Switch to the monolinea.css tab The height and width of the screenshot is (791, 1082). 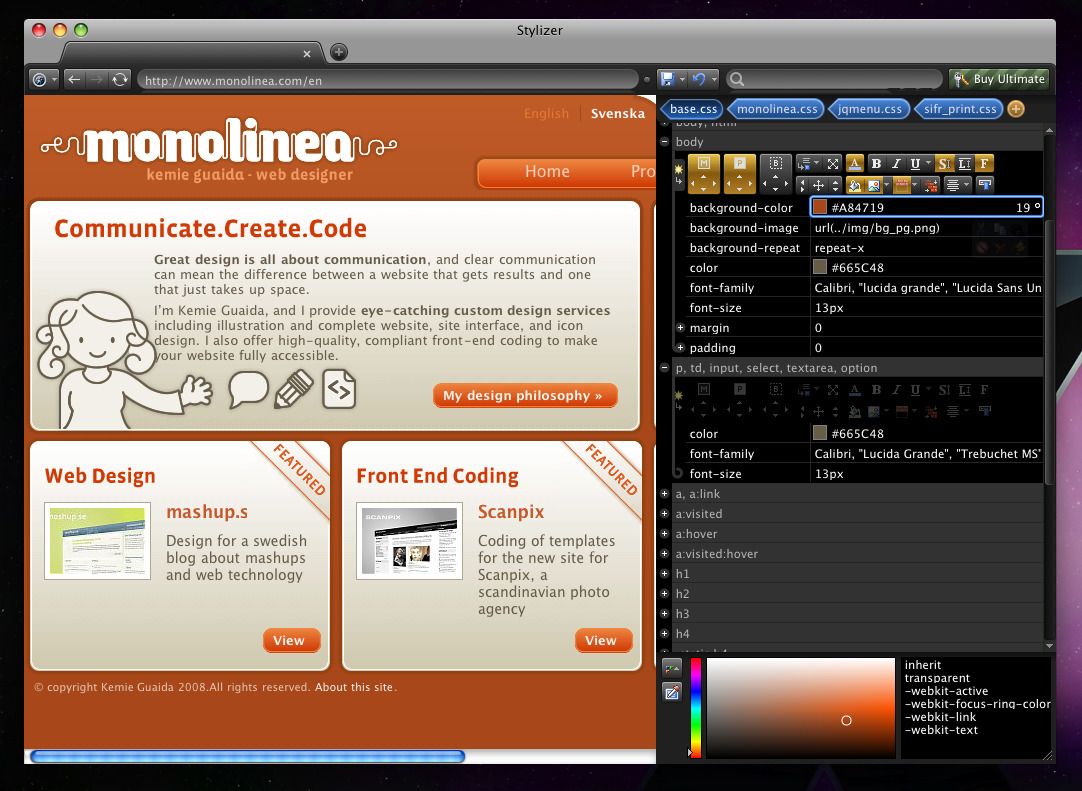777,108
